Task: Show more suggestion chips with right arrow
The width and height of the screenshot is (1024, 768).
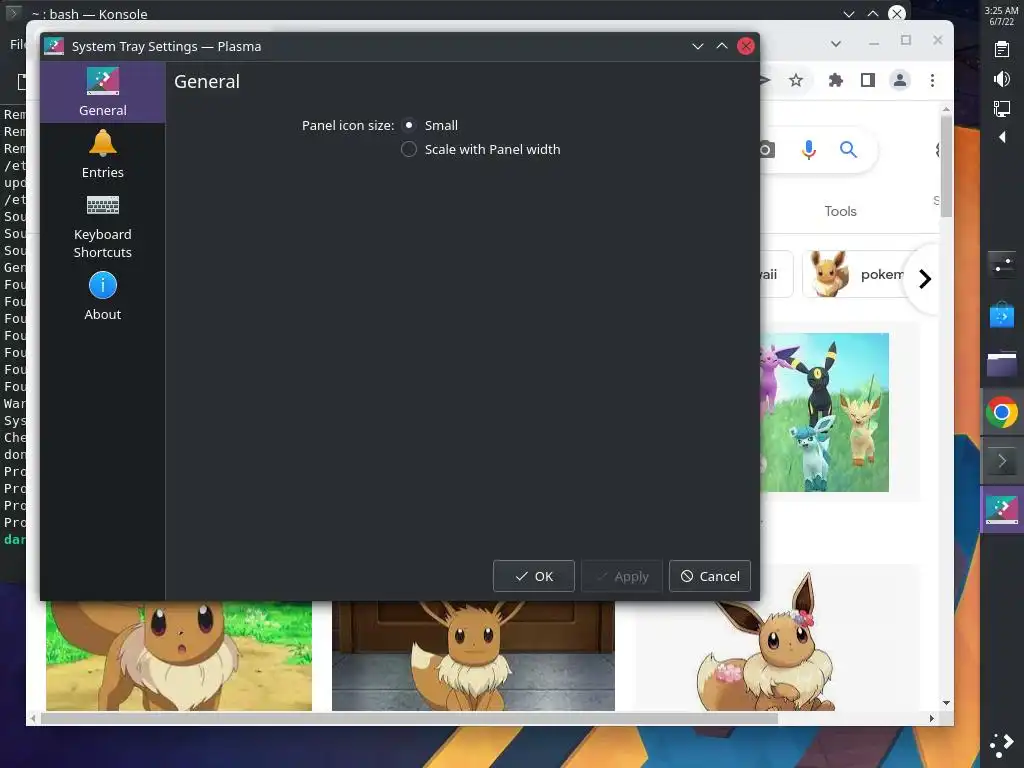Action: [x=925, y=279]
